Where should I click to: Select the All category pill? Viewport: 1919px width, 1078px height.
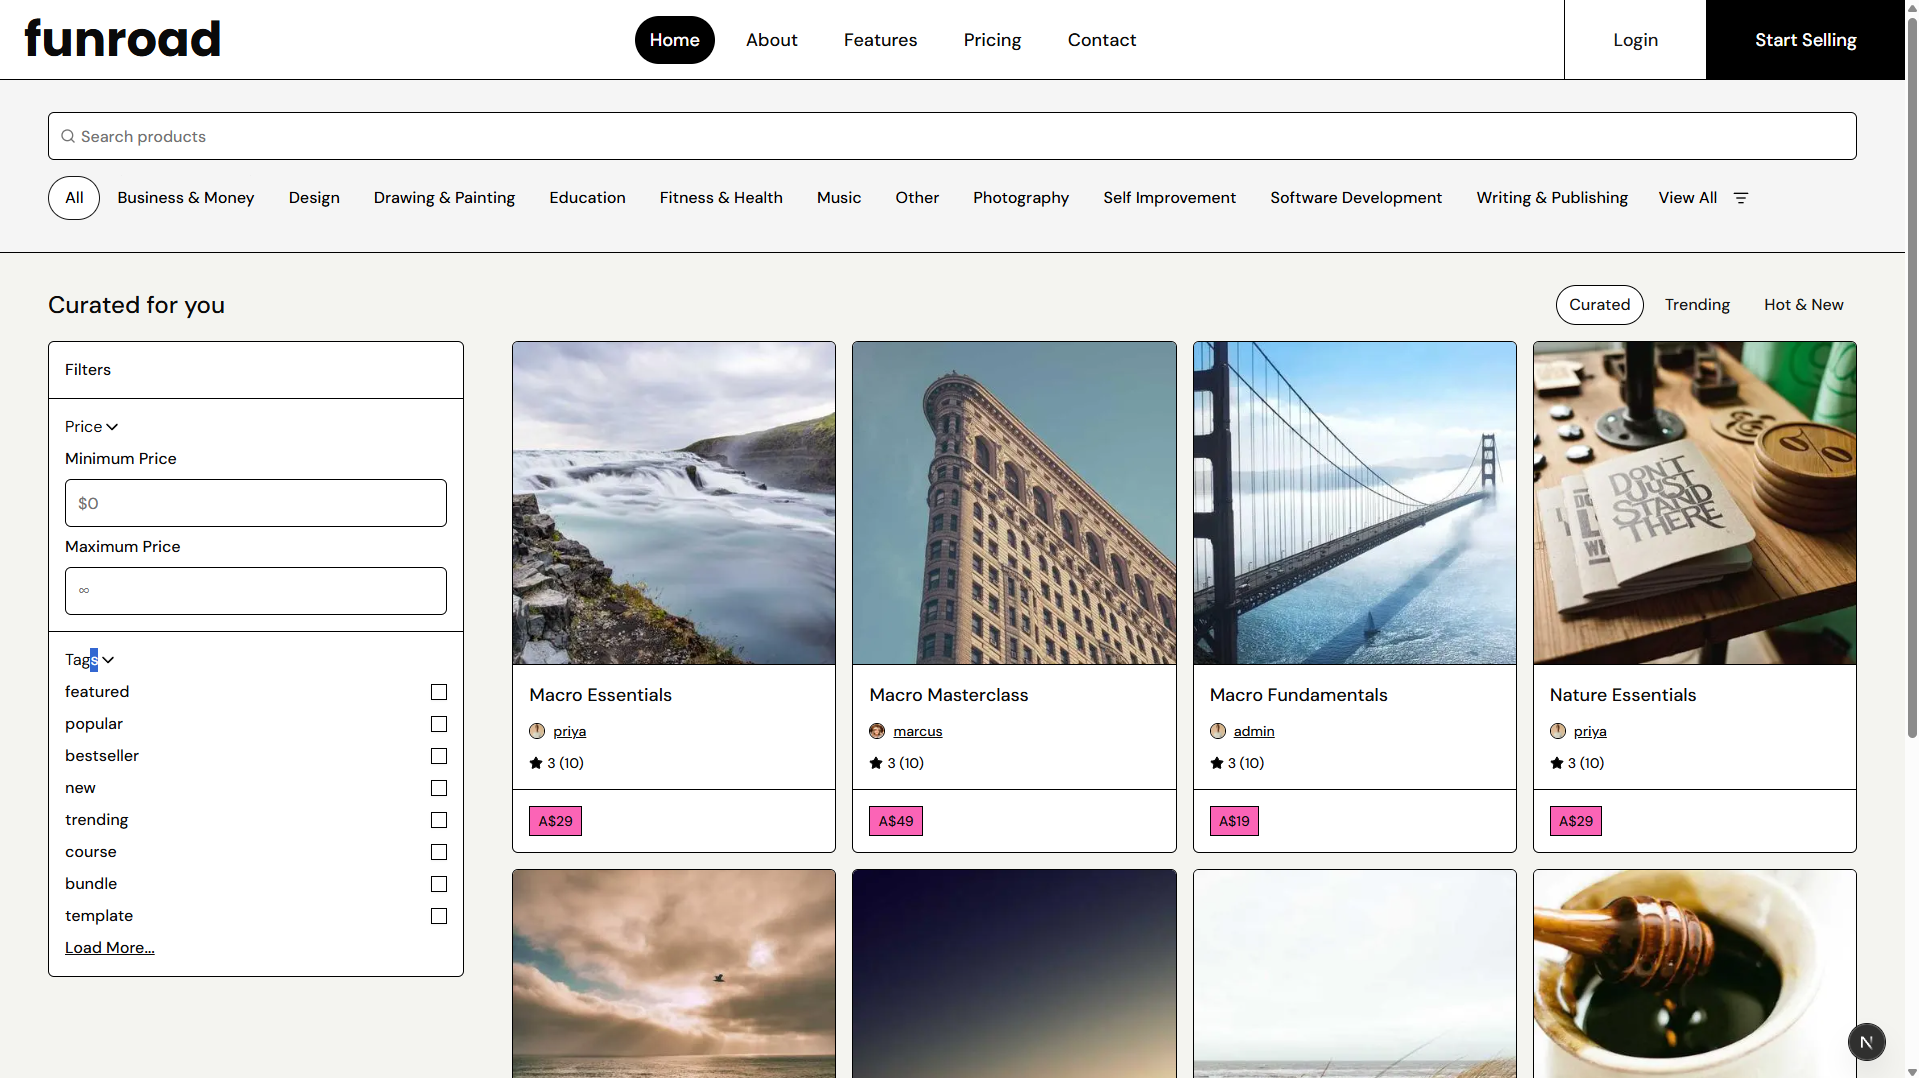[x=74, y=198]
